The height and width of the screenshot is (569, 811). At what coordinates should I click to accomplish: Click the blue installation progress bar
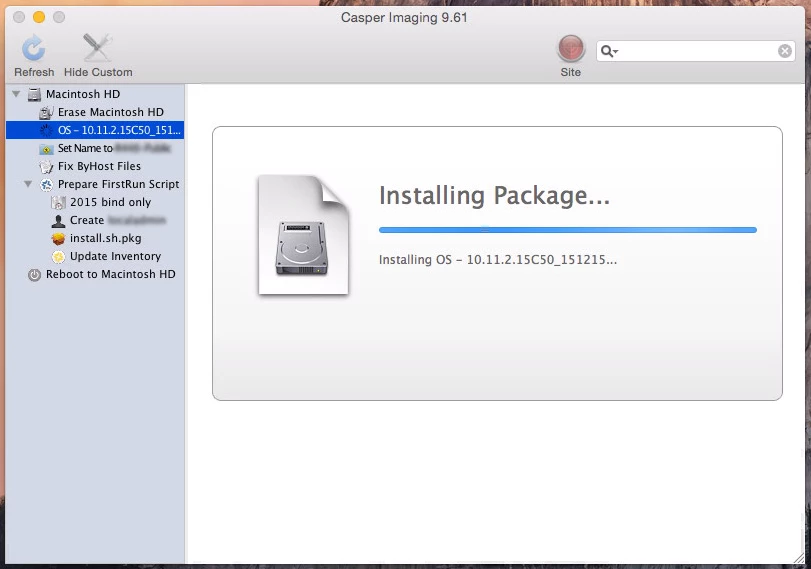[x=567, y=230]
